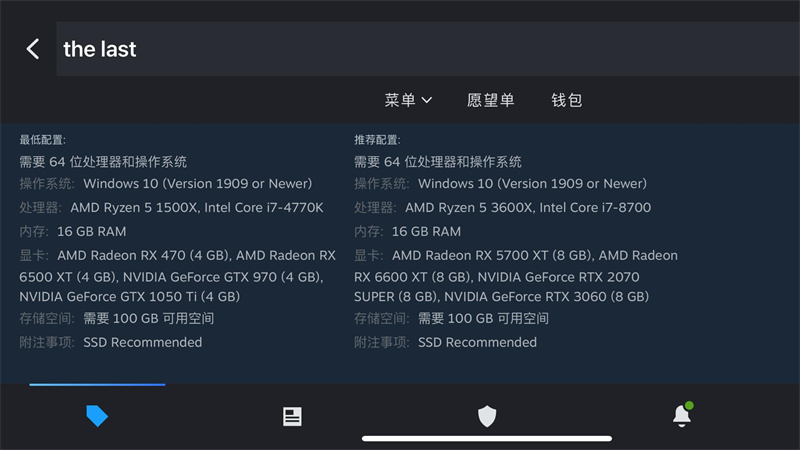This screenshot has height=450, width=800.
Task: Click 'AMD Ryzen 5 3600X, Intel Core i7-8700'
Action: click(528, 208)
